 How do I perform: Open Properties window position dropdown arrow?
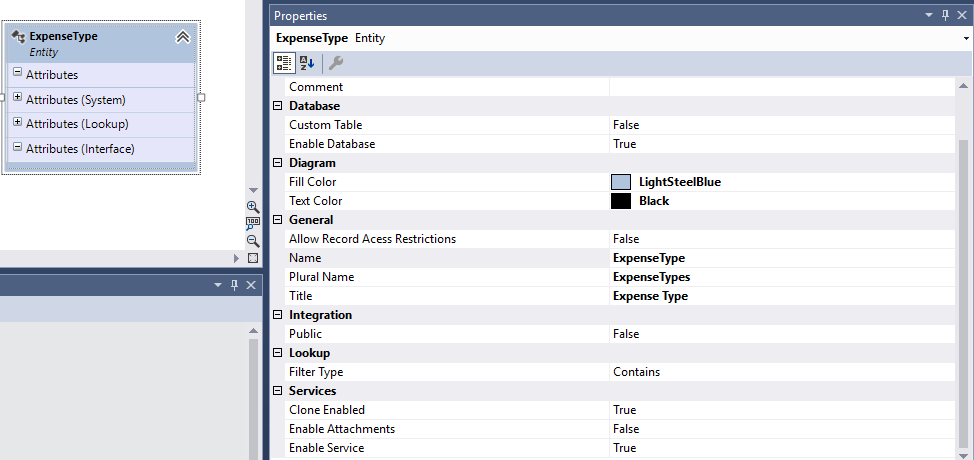tap(929, 16)
